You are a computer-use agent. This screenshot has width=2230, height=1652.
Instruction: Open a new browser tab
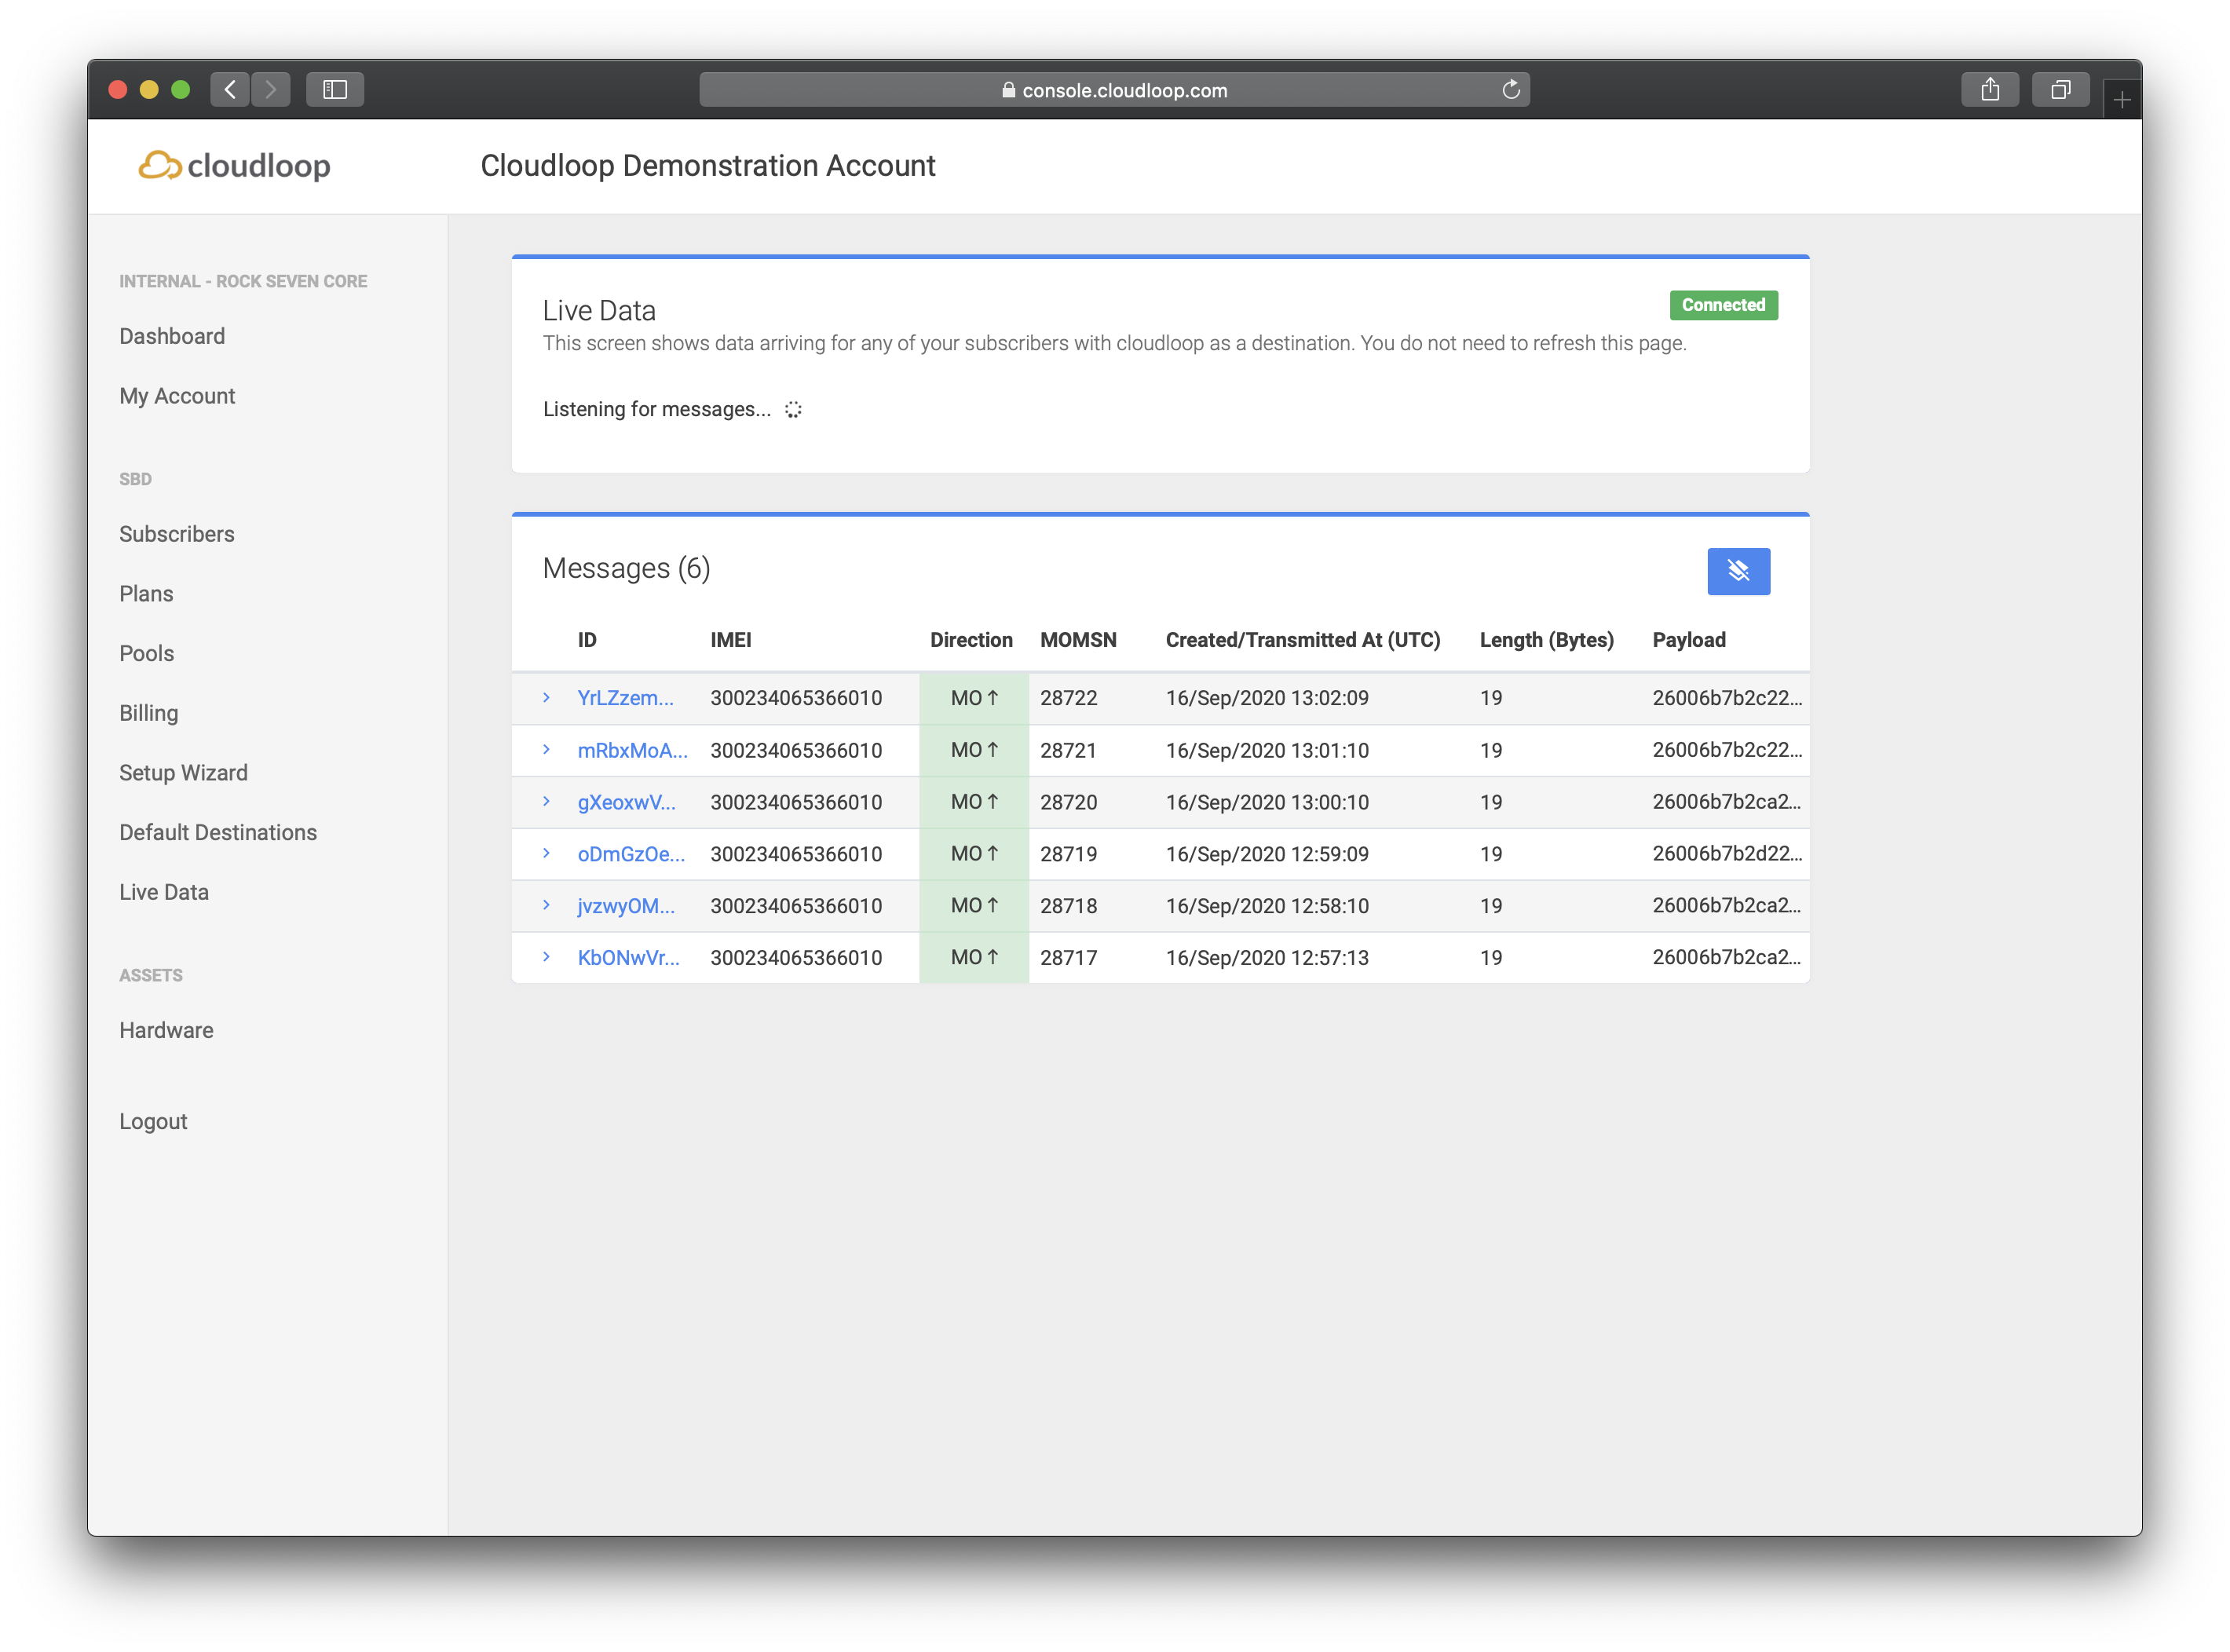pos(2121,99)
